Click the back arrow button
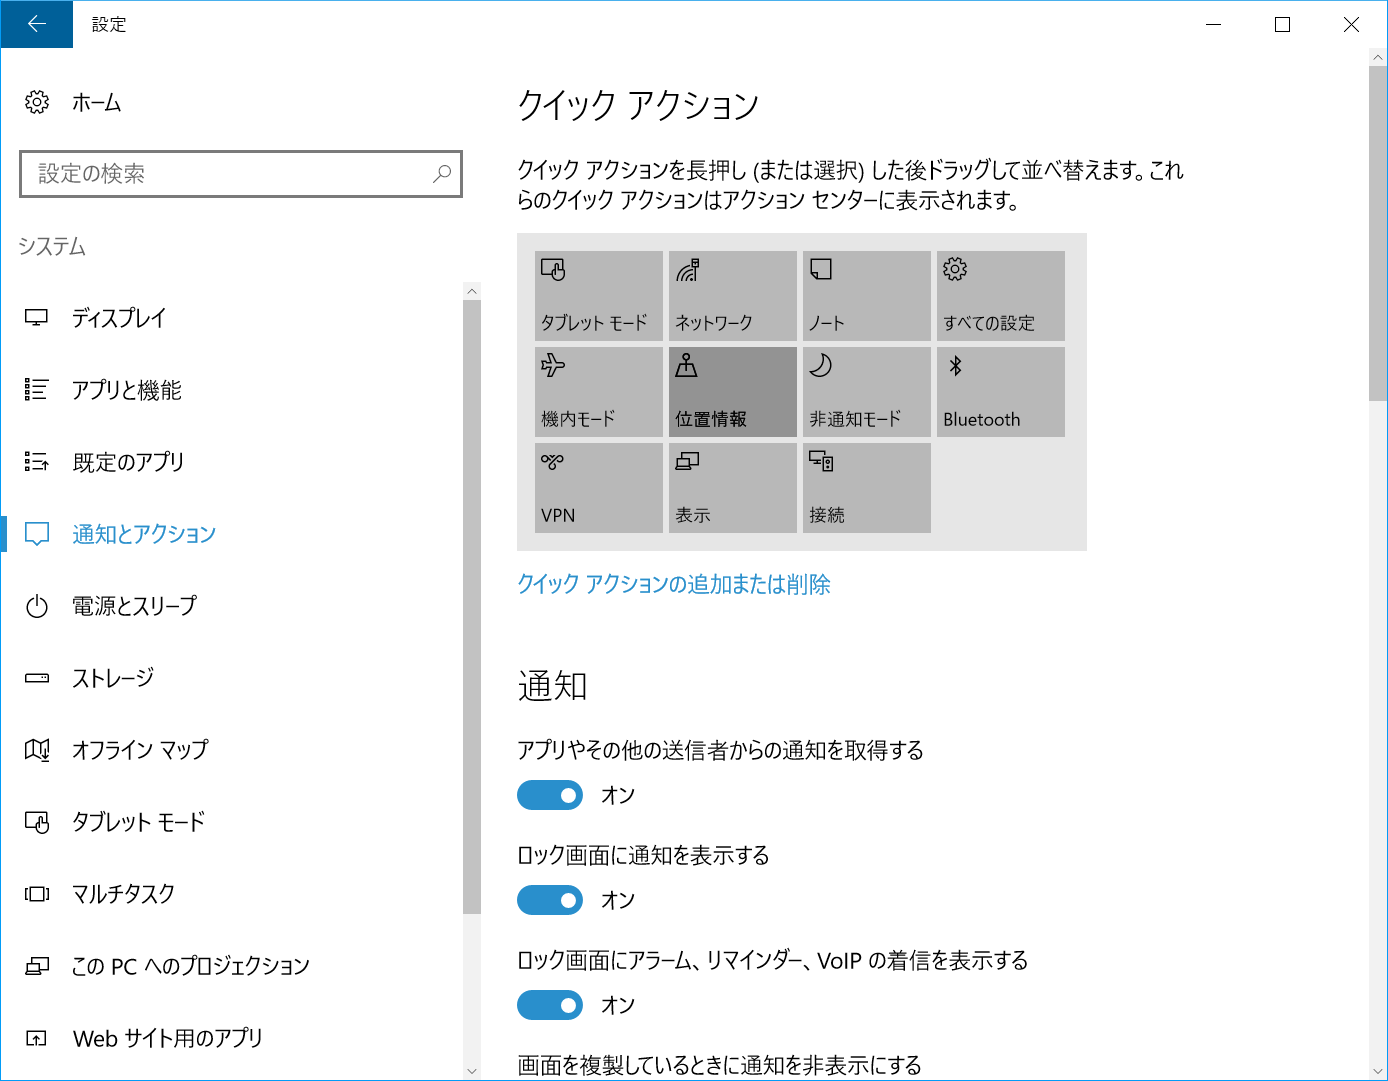The width and height of the screenshot is (1388, 1081). click(x=36, y=24)
